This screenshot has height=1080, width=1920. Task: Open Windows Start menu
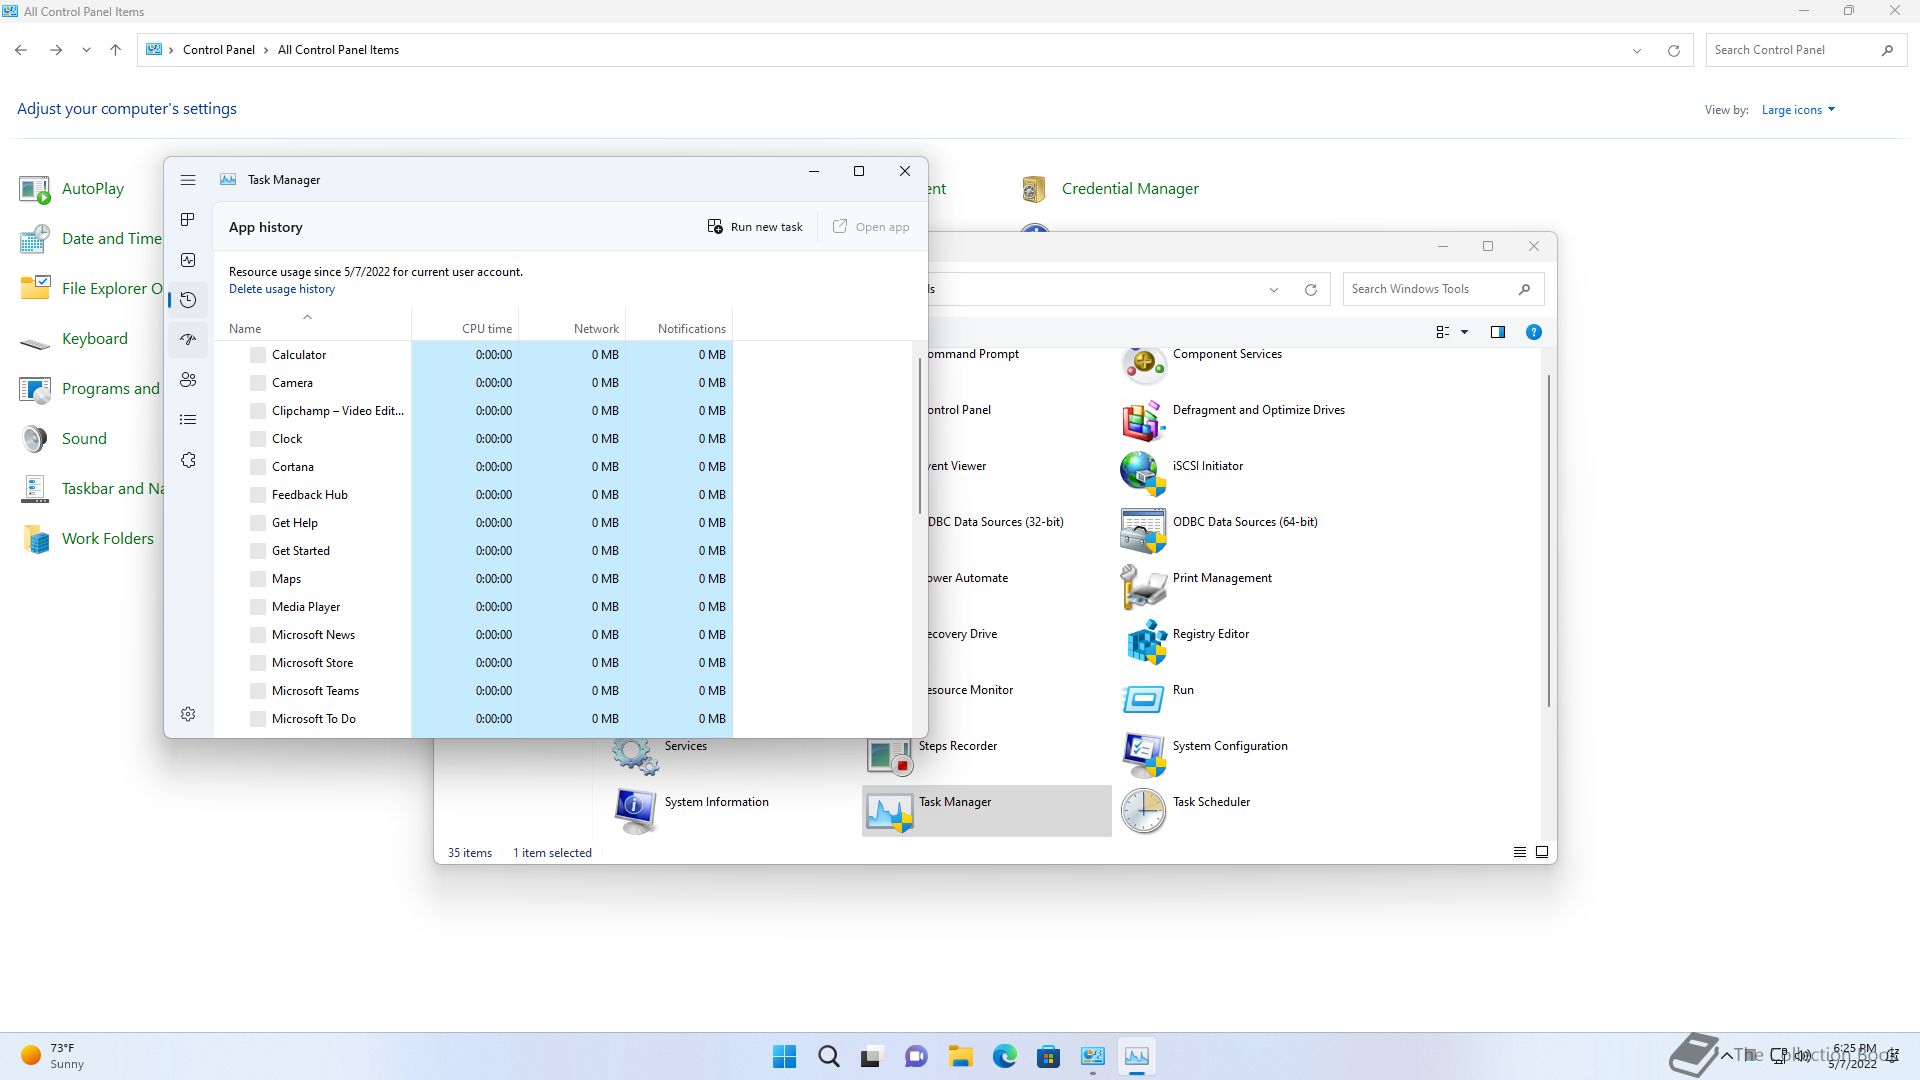point(784,1056)
